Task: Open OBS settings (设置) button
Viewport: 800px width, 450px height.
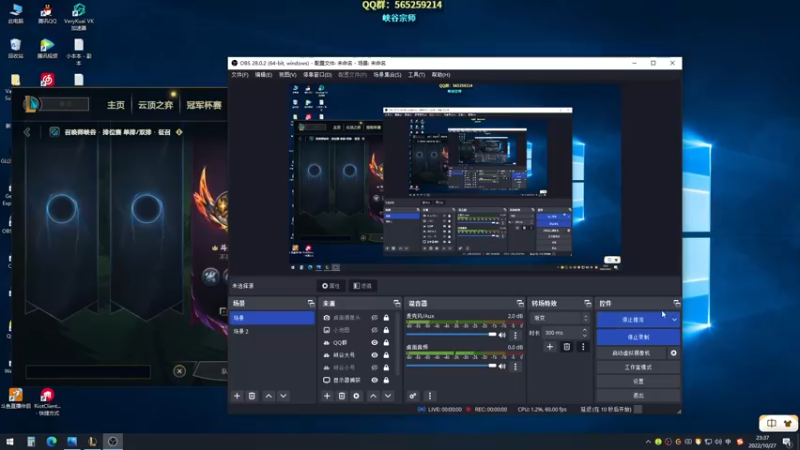Action: click(638, 382)
